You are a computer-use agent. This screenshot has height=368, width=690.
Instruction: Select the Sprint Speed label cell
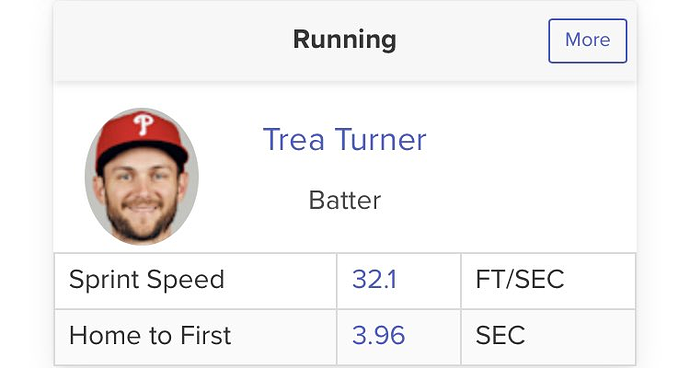195,281
